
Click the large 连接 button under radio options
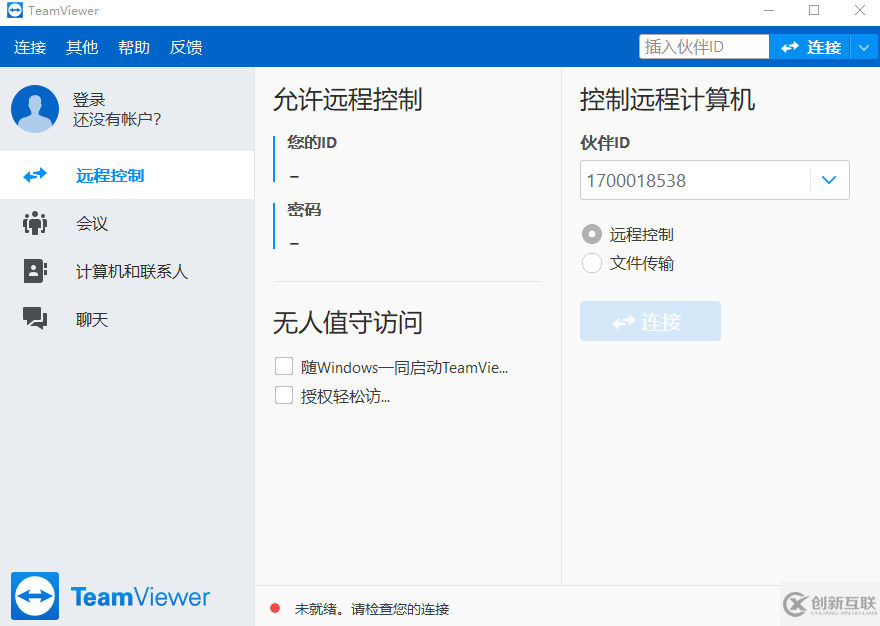650,321
